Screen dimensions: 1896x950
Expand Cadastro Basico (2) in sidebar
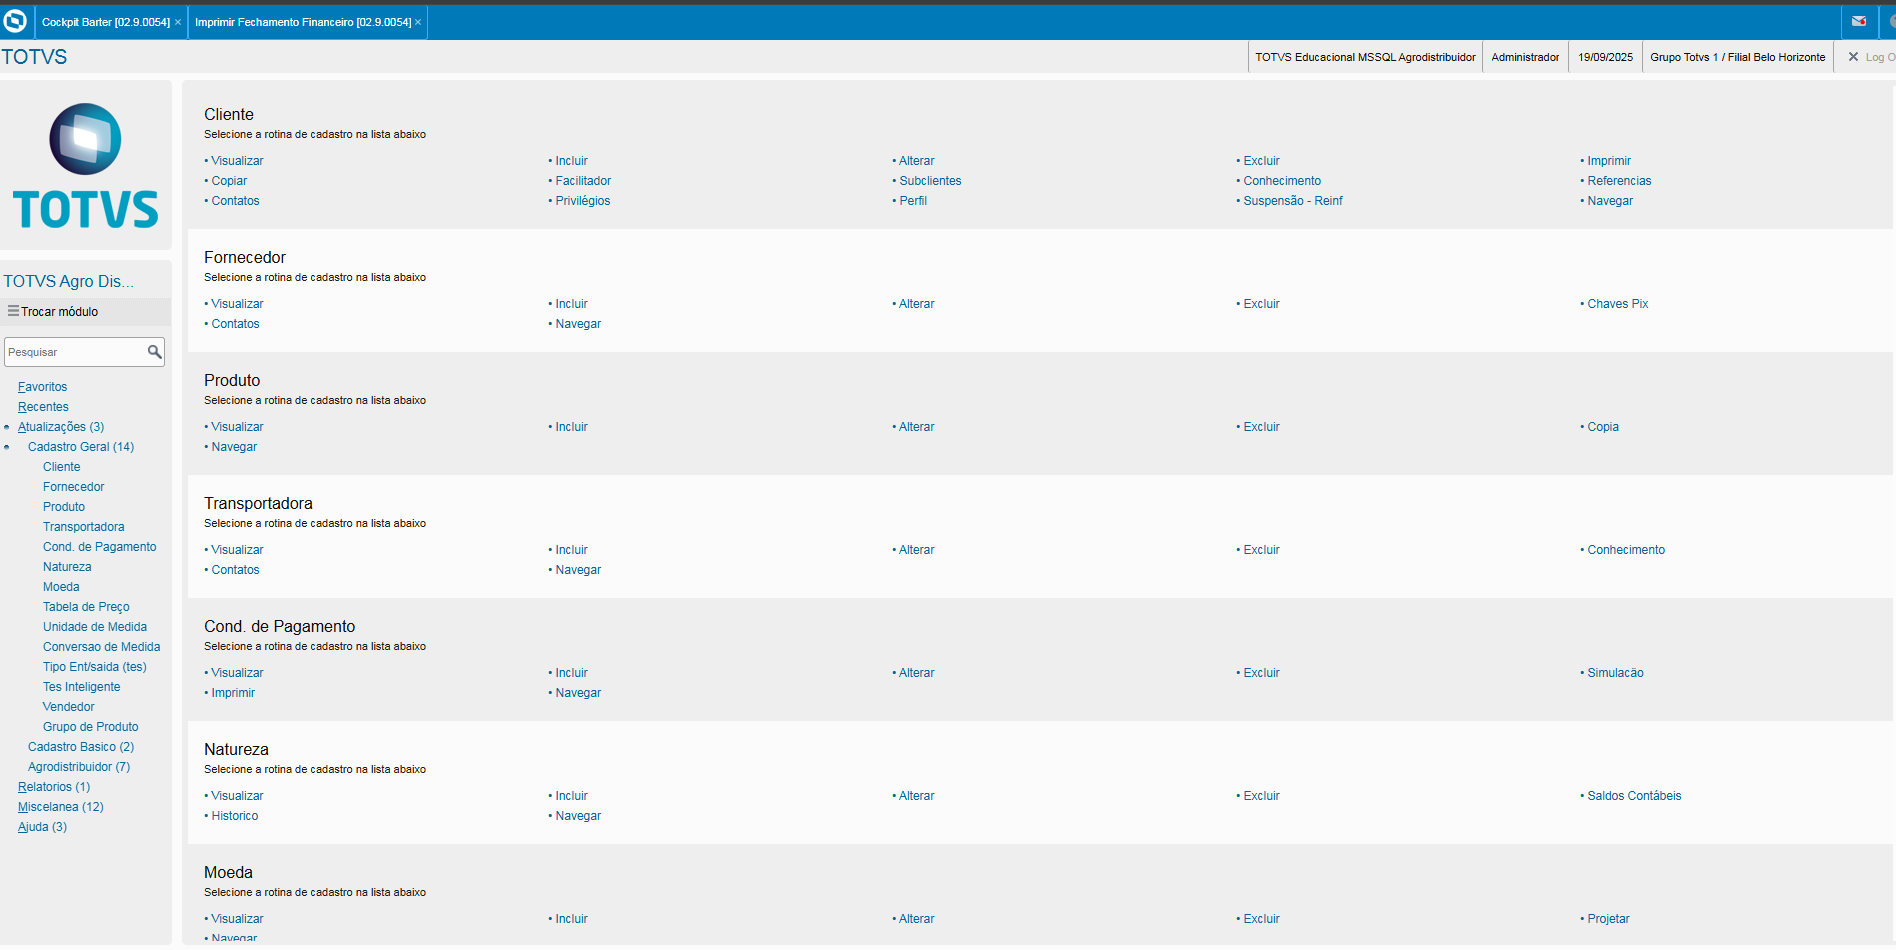80,747
